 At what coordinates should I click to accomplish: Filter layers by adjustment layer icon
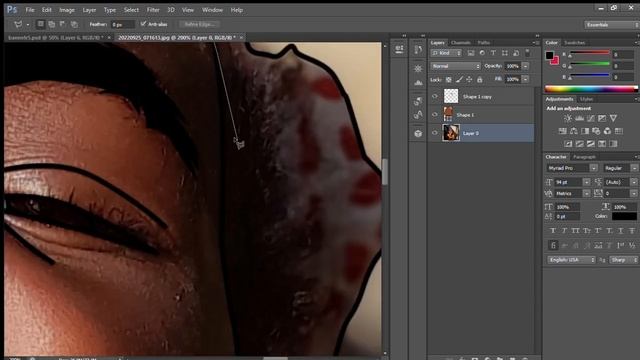point(482,53)
